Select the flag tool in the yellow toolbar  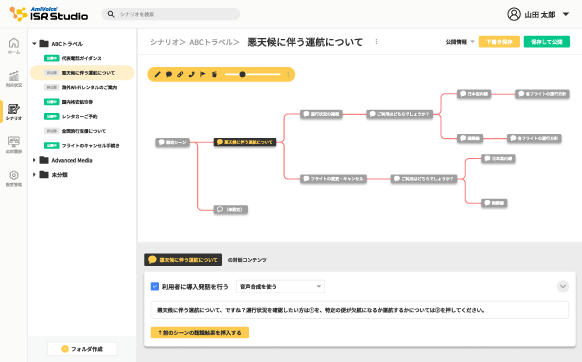point(203,74)
